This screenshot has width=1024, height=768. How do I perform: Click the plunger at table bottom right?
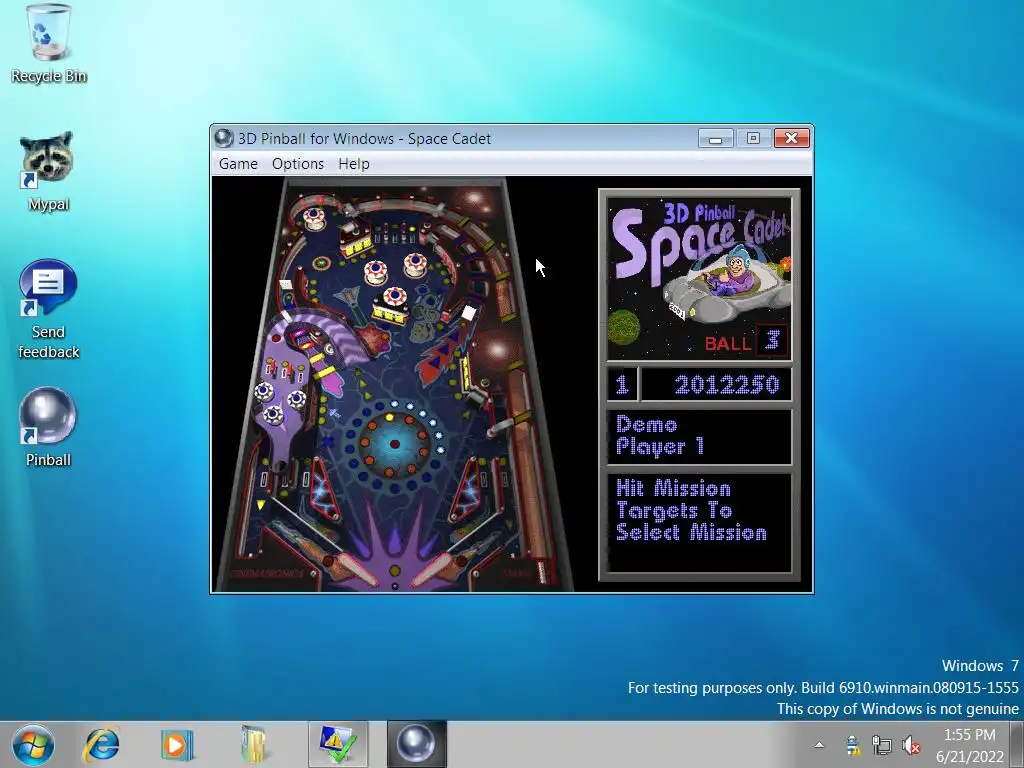[541, 572]
